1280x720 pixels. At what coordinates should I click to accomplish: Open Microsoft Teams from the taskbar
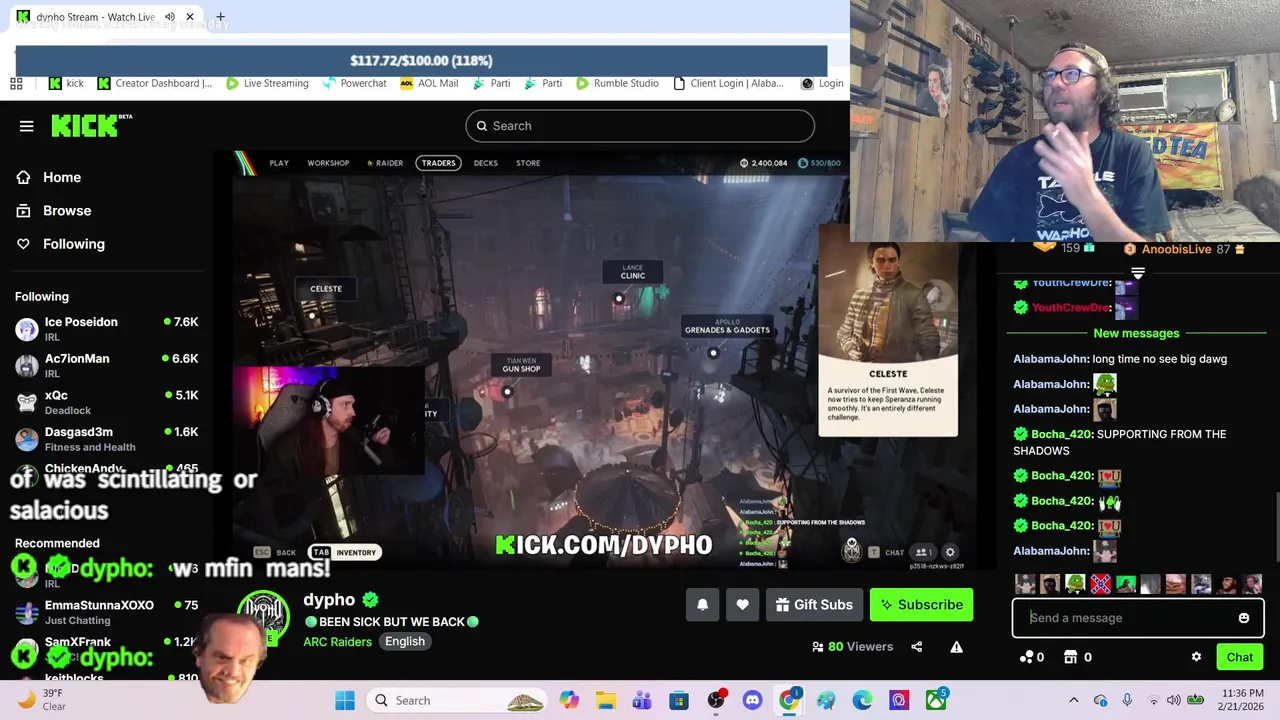[x=642, y=700]
